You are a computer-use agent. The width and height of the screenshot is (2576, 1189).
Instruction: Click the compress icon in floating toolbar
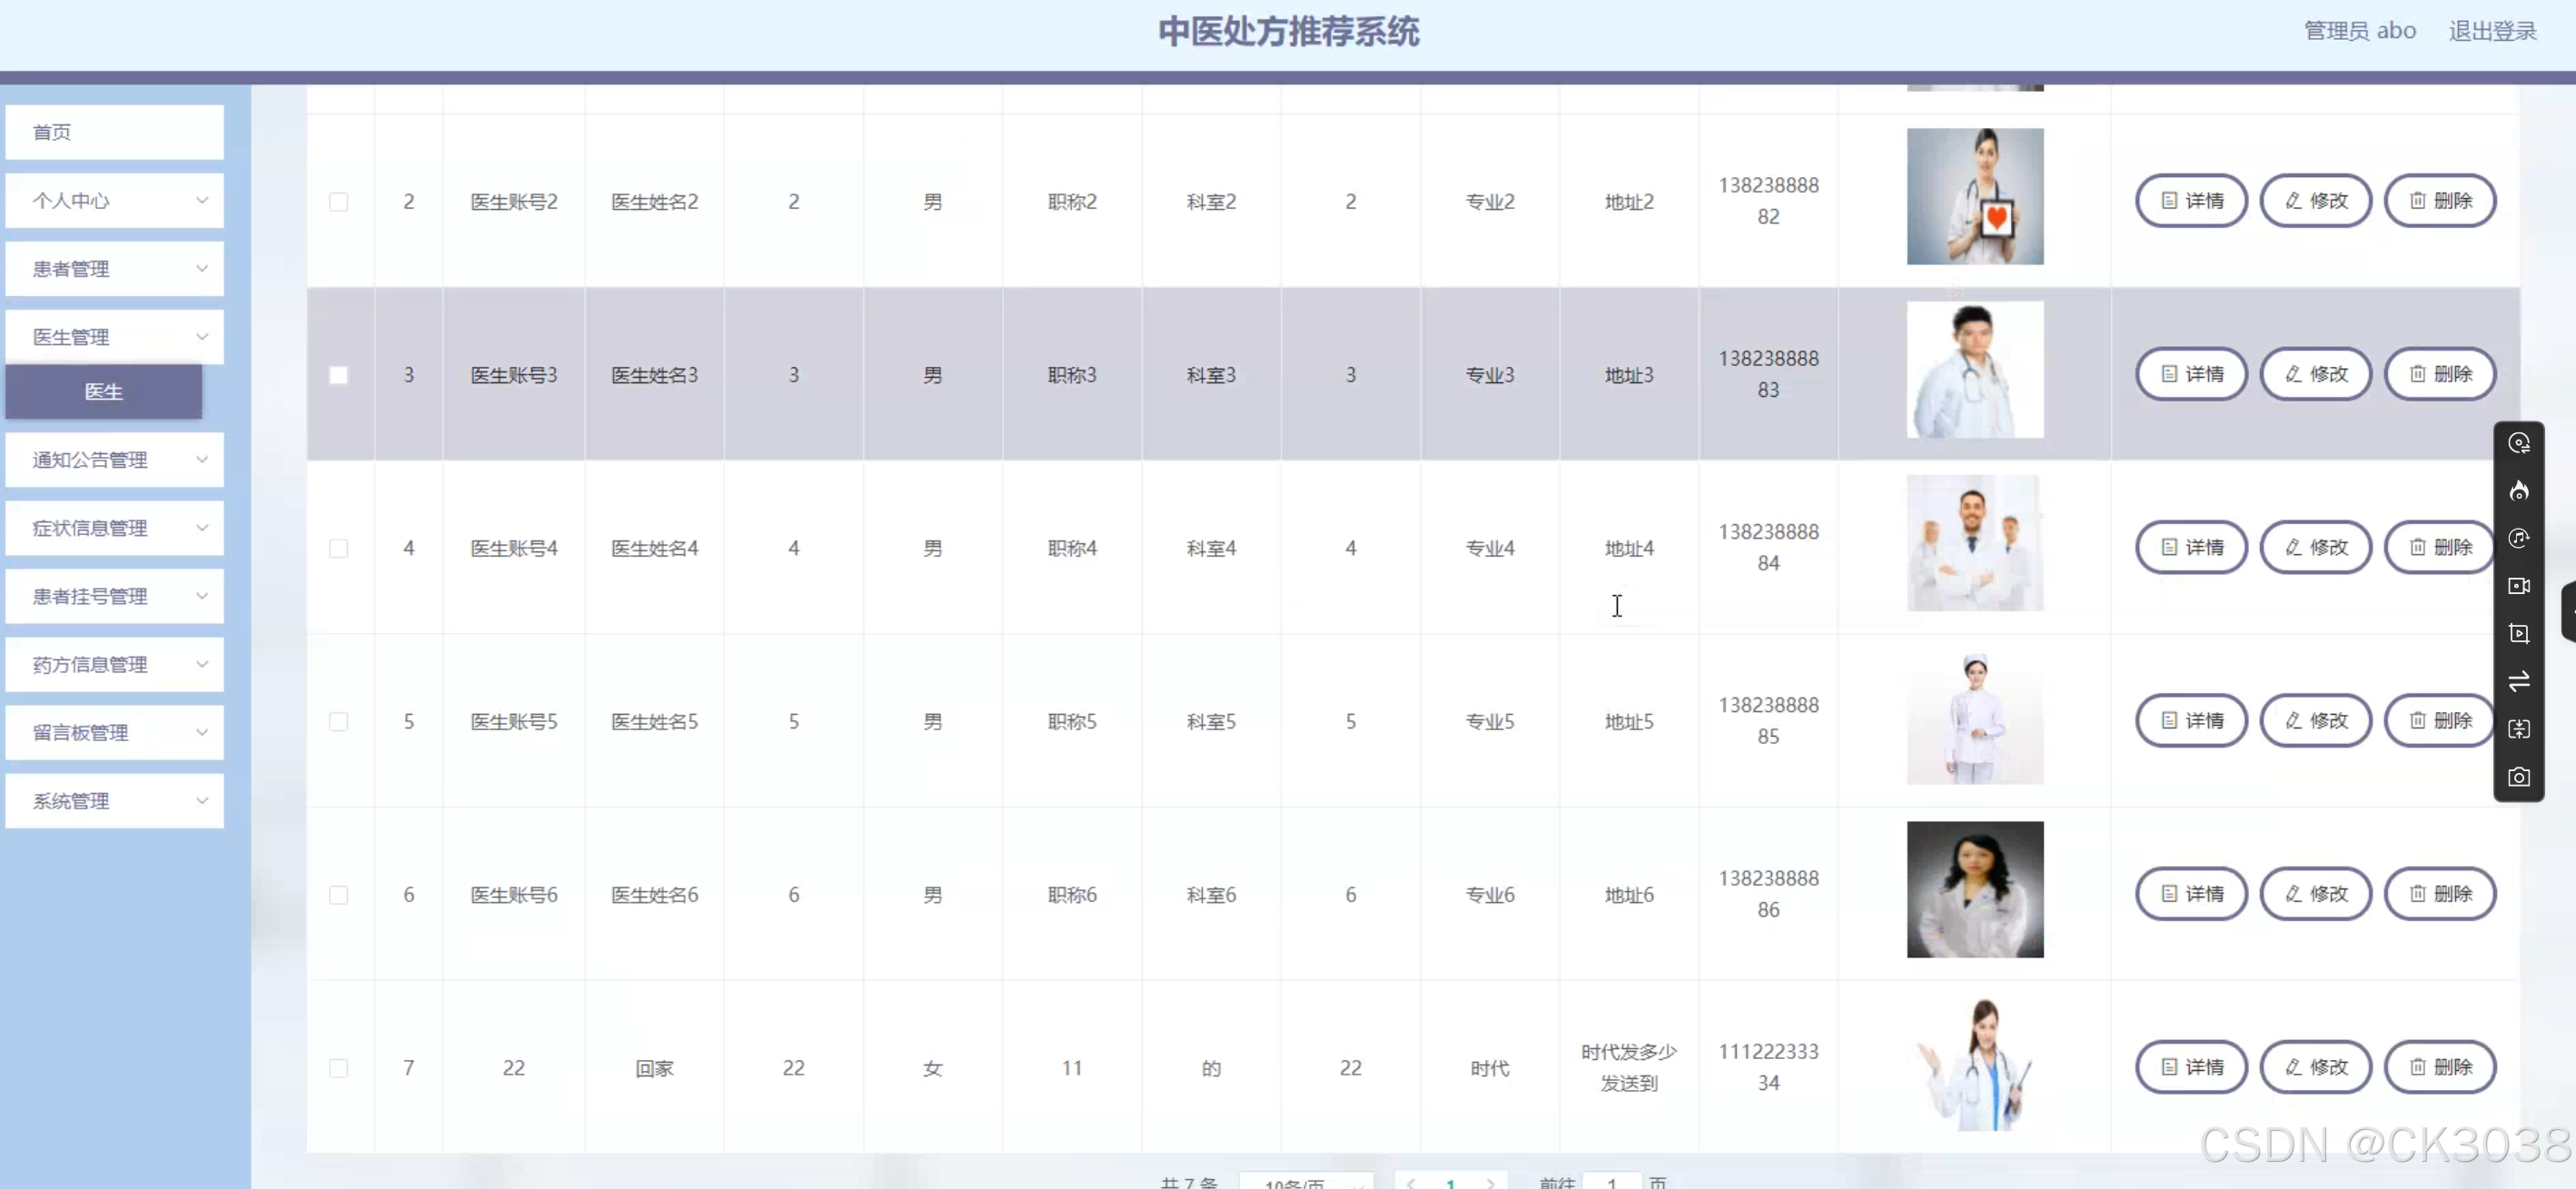(2518, 729)
